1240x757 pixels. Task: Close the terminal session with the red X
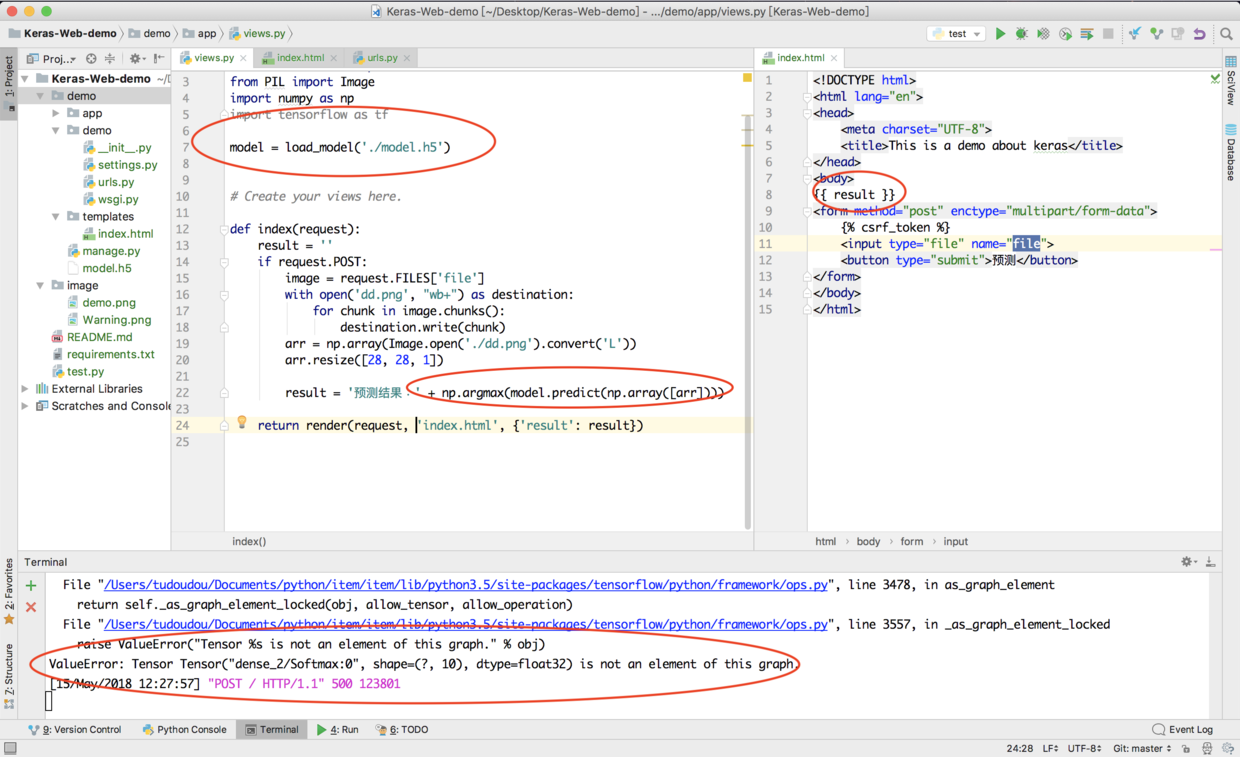(31, 607)
